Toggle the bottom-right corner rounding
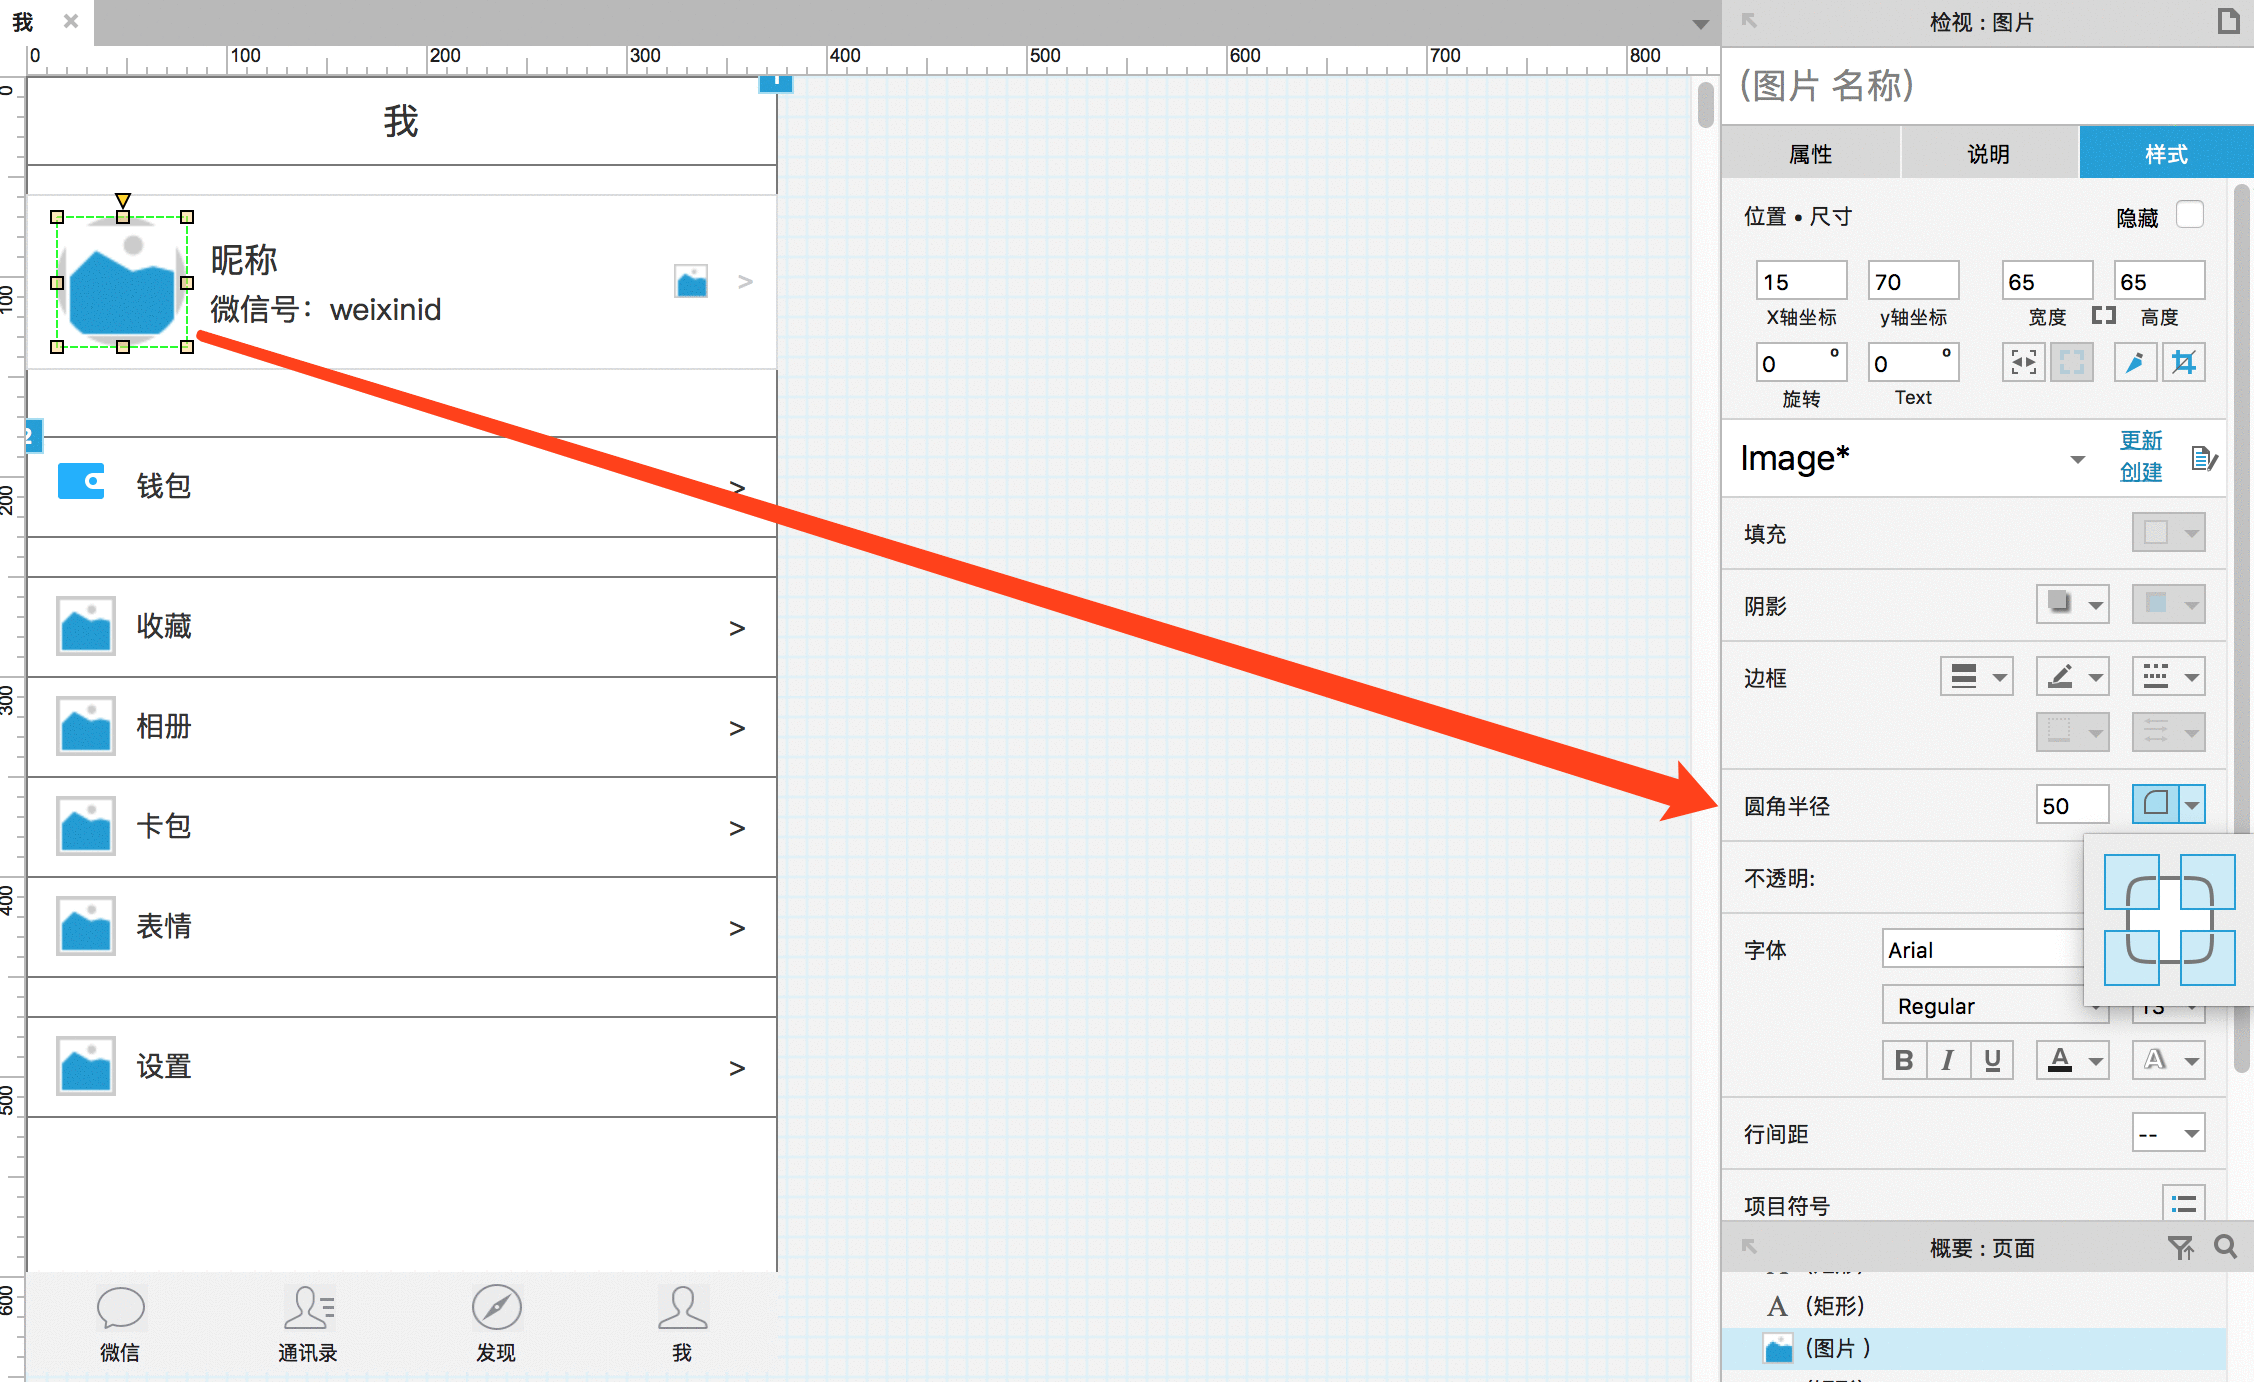The width and height of the screenshot is (2254, 1382). pos(2208,958)
